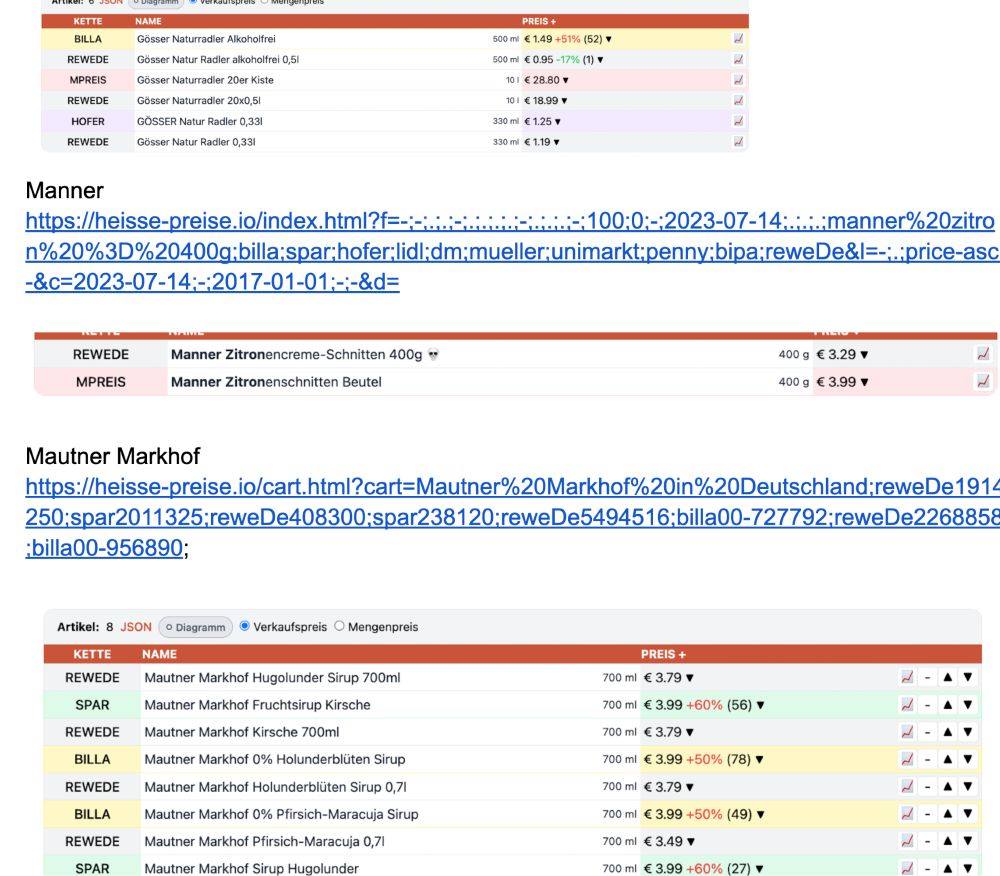This screenshot has width=1000, height=876.
Task: Sort Mautner Markhof table by PREIS + header
Action: 663,654
